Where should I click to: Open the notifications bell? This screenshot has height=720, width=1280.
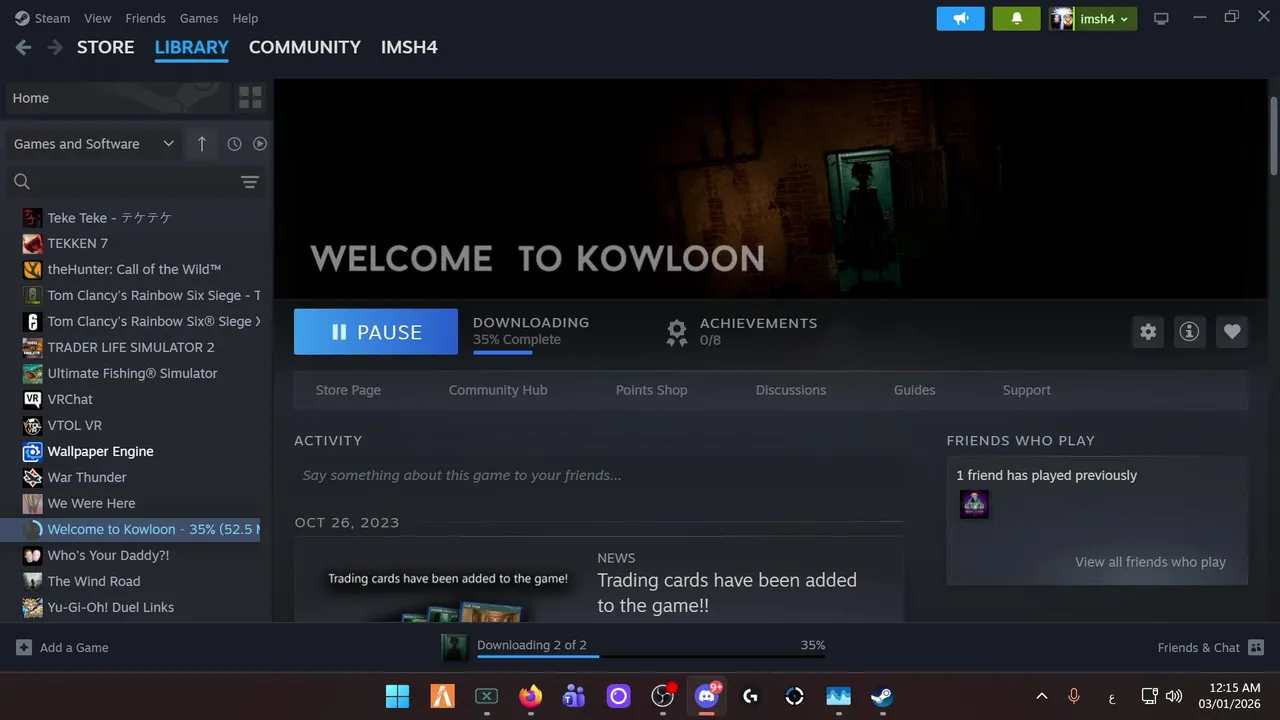[1017, 18]
